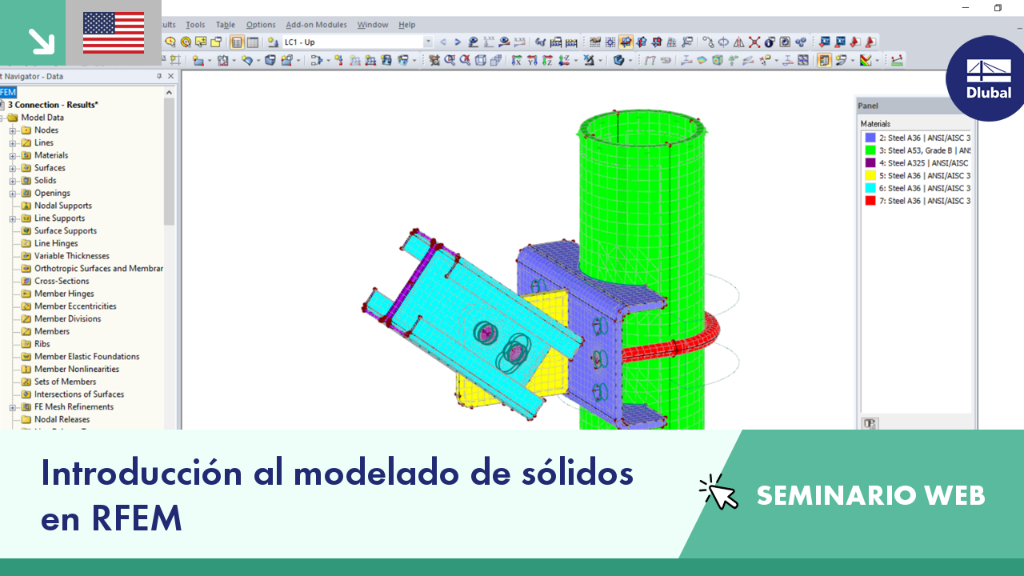This screenshot has height=576, width=1024.
Task: Click the view in X direction icon
Action: tap(516, 60)
